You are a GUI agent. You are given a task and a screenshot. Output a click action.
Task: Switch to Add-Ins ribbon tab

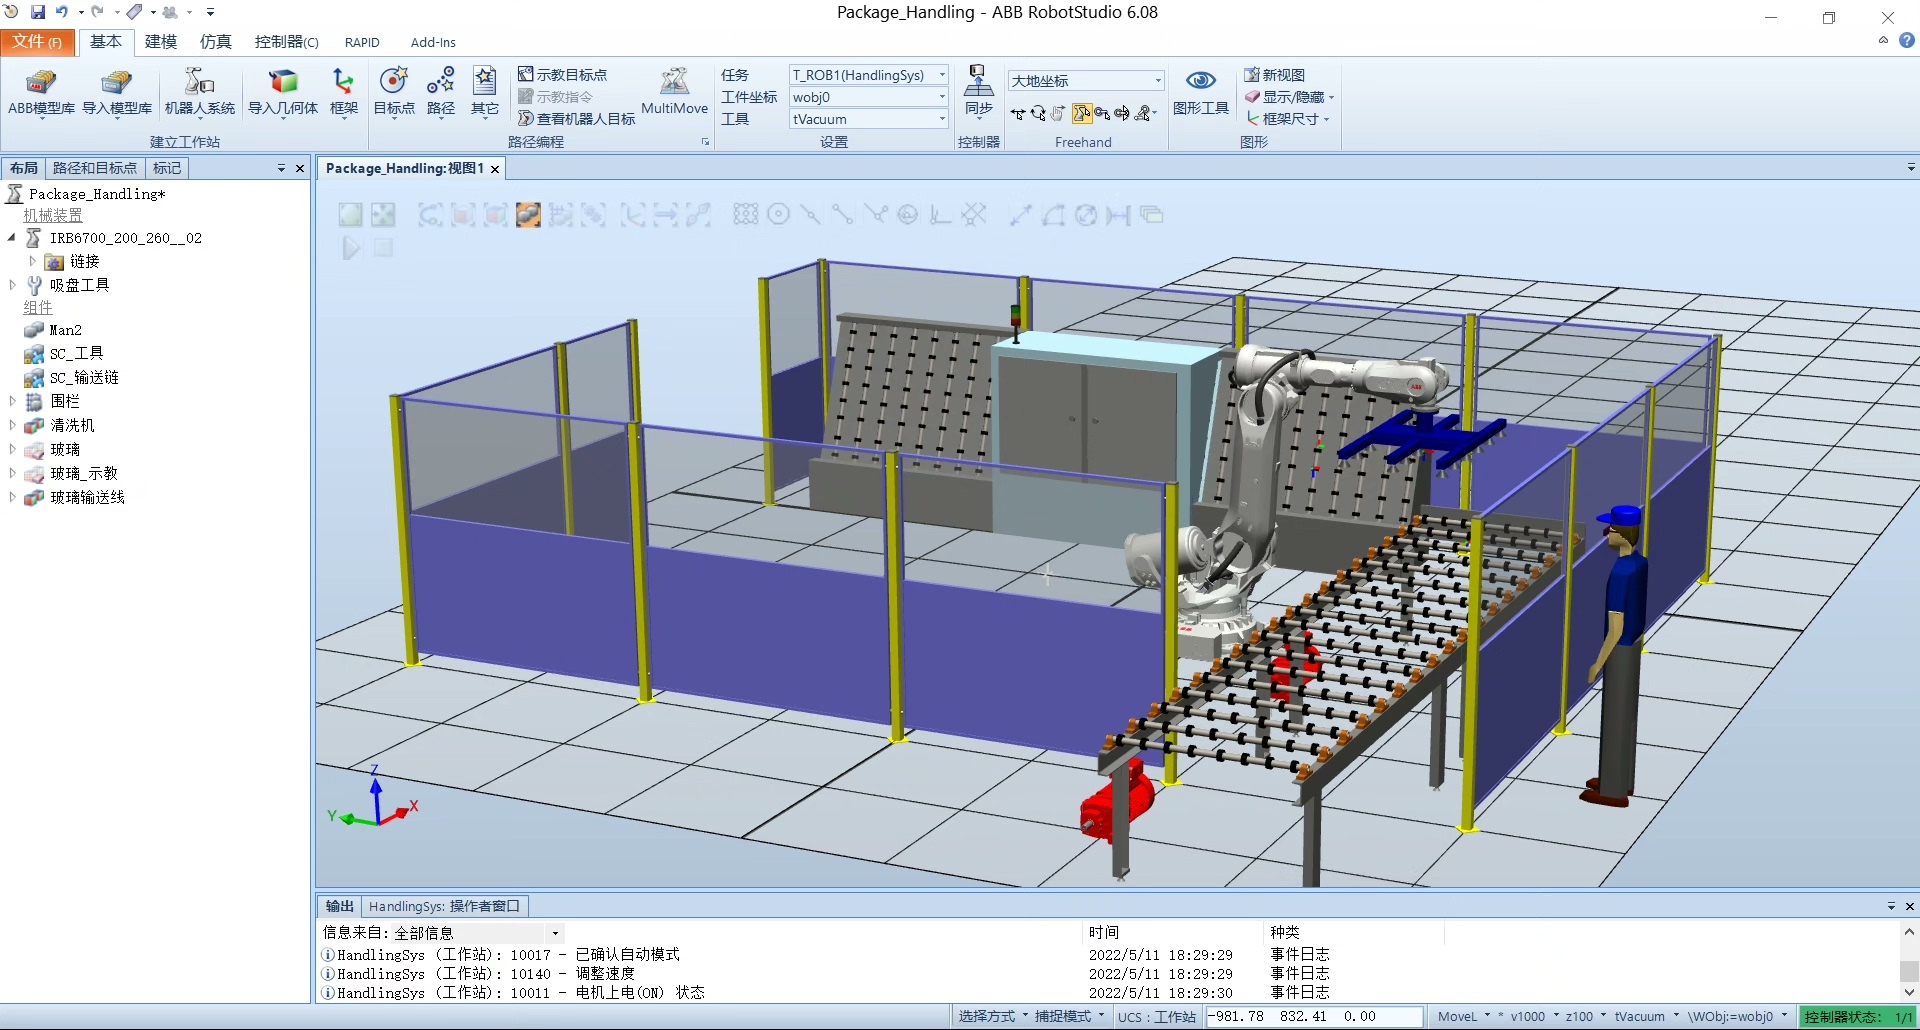(x=433, y=42)
